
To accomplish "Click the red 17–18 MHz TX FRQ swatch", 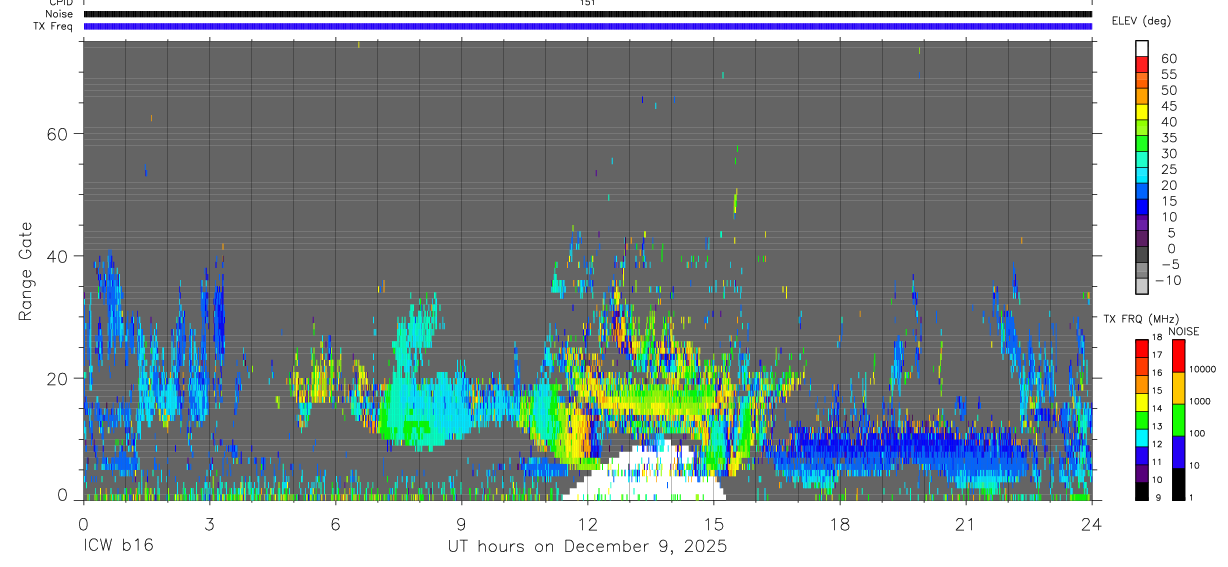I will (1141, 348).
